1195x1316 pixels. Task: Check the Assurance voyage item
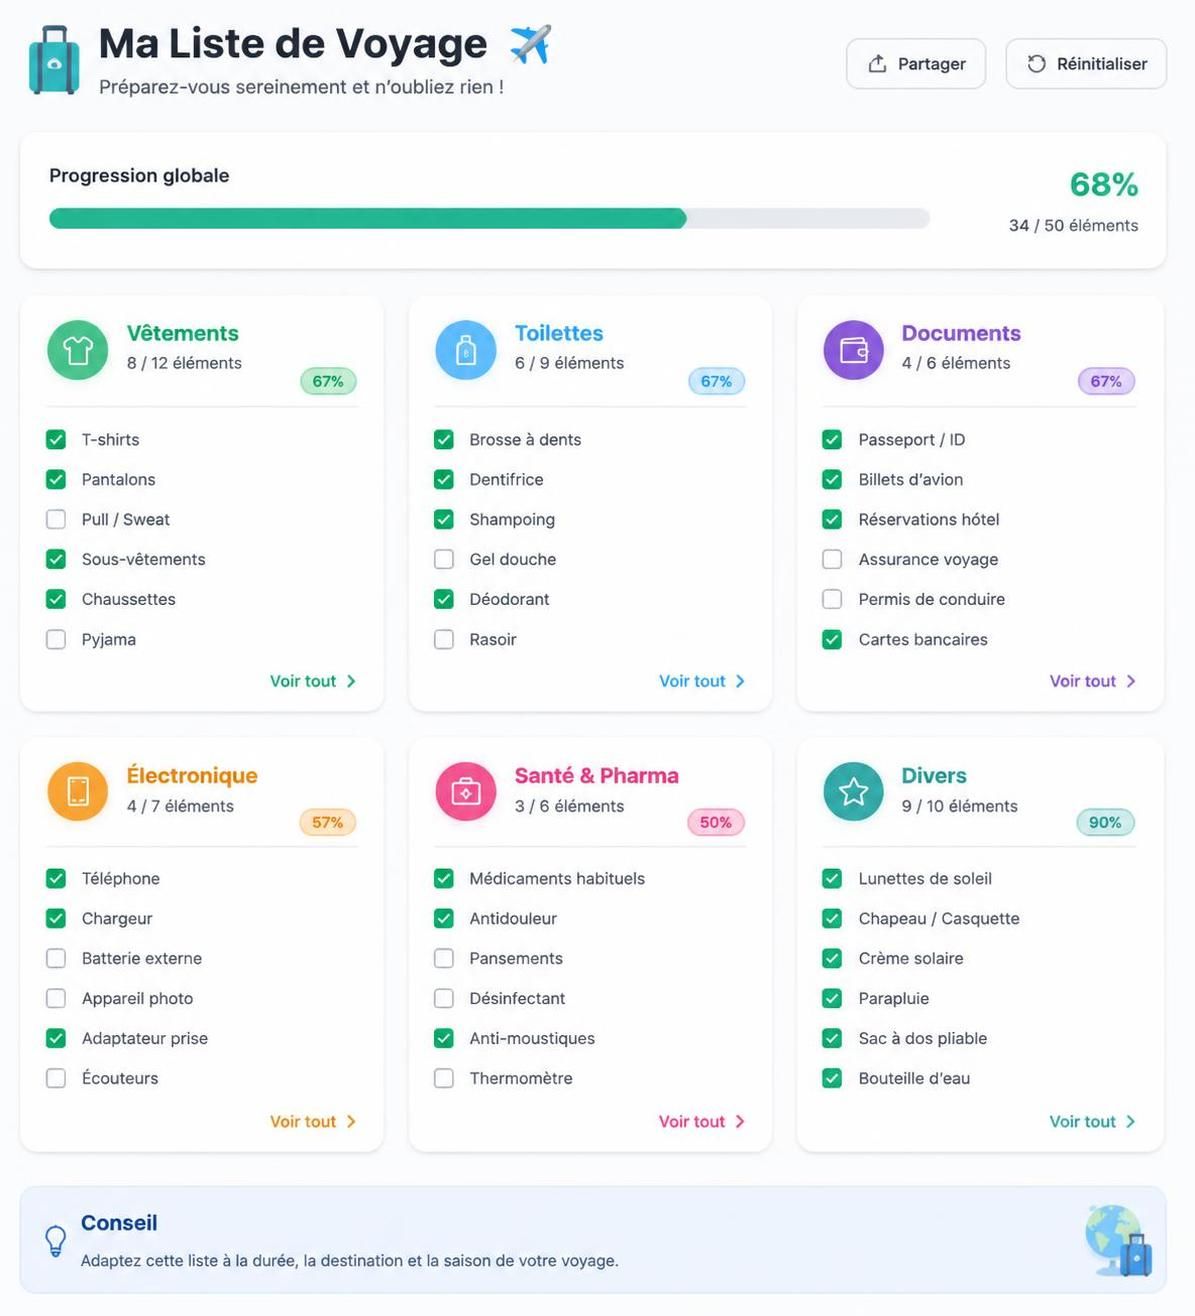click(832, 559)
